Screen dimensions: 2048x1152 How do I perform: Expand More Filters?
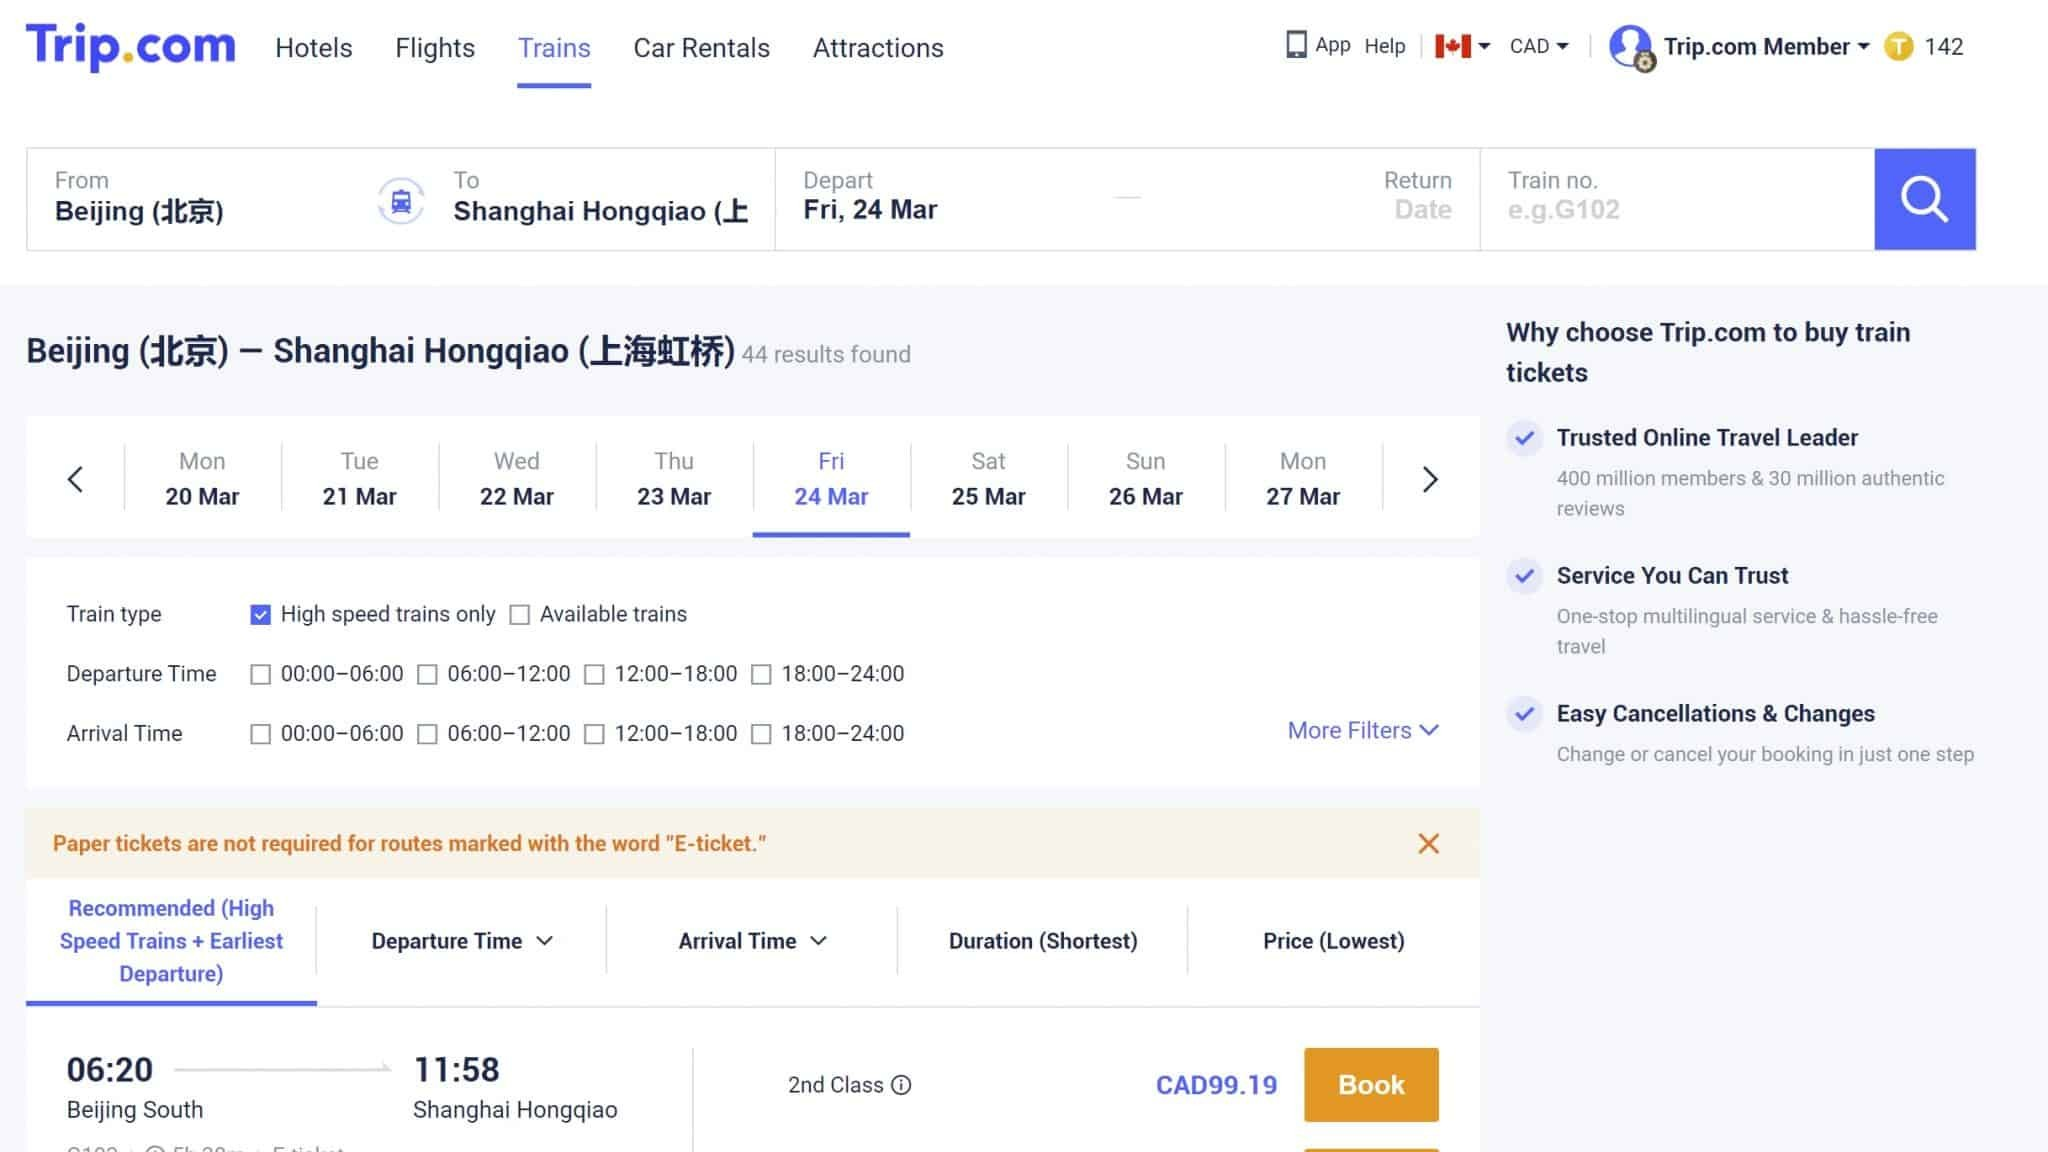[x=1363, y=731]
